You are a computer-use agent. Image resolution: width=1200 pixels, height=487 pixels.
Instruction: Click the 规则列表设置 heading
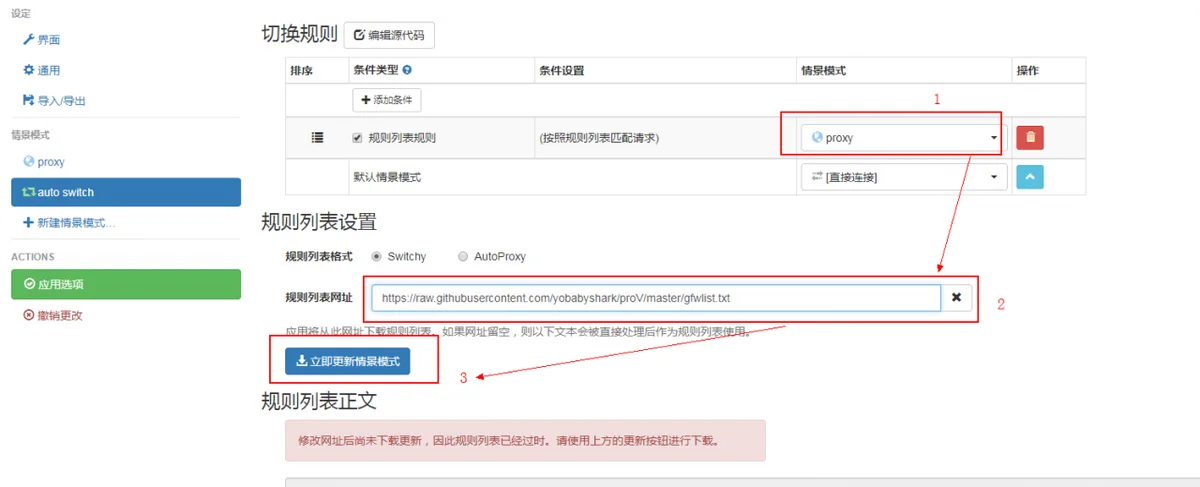(318, 221)
